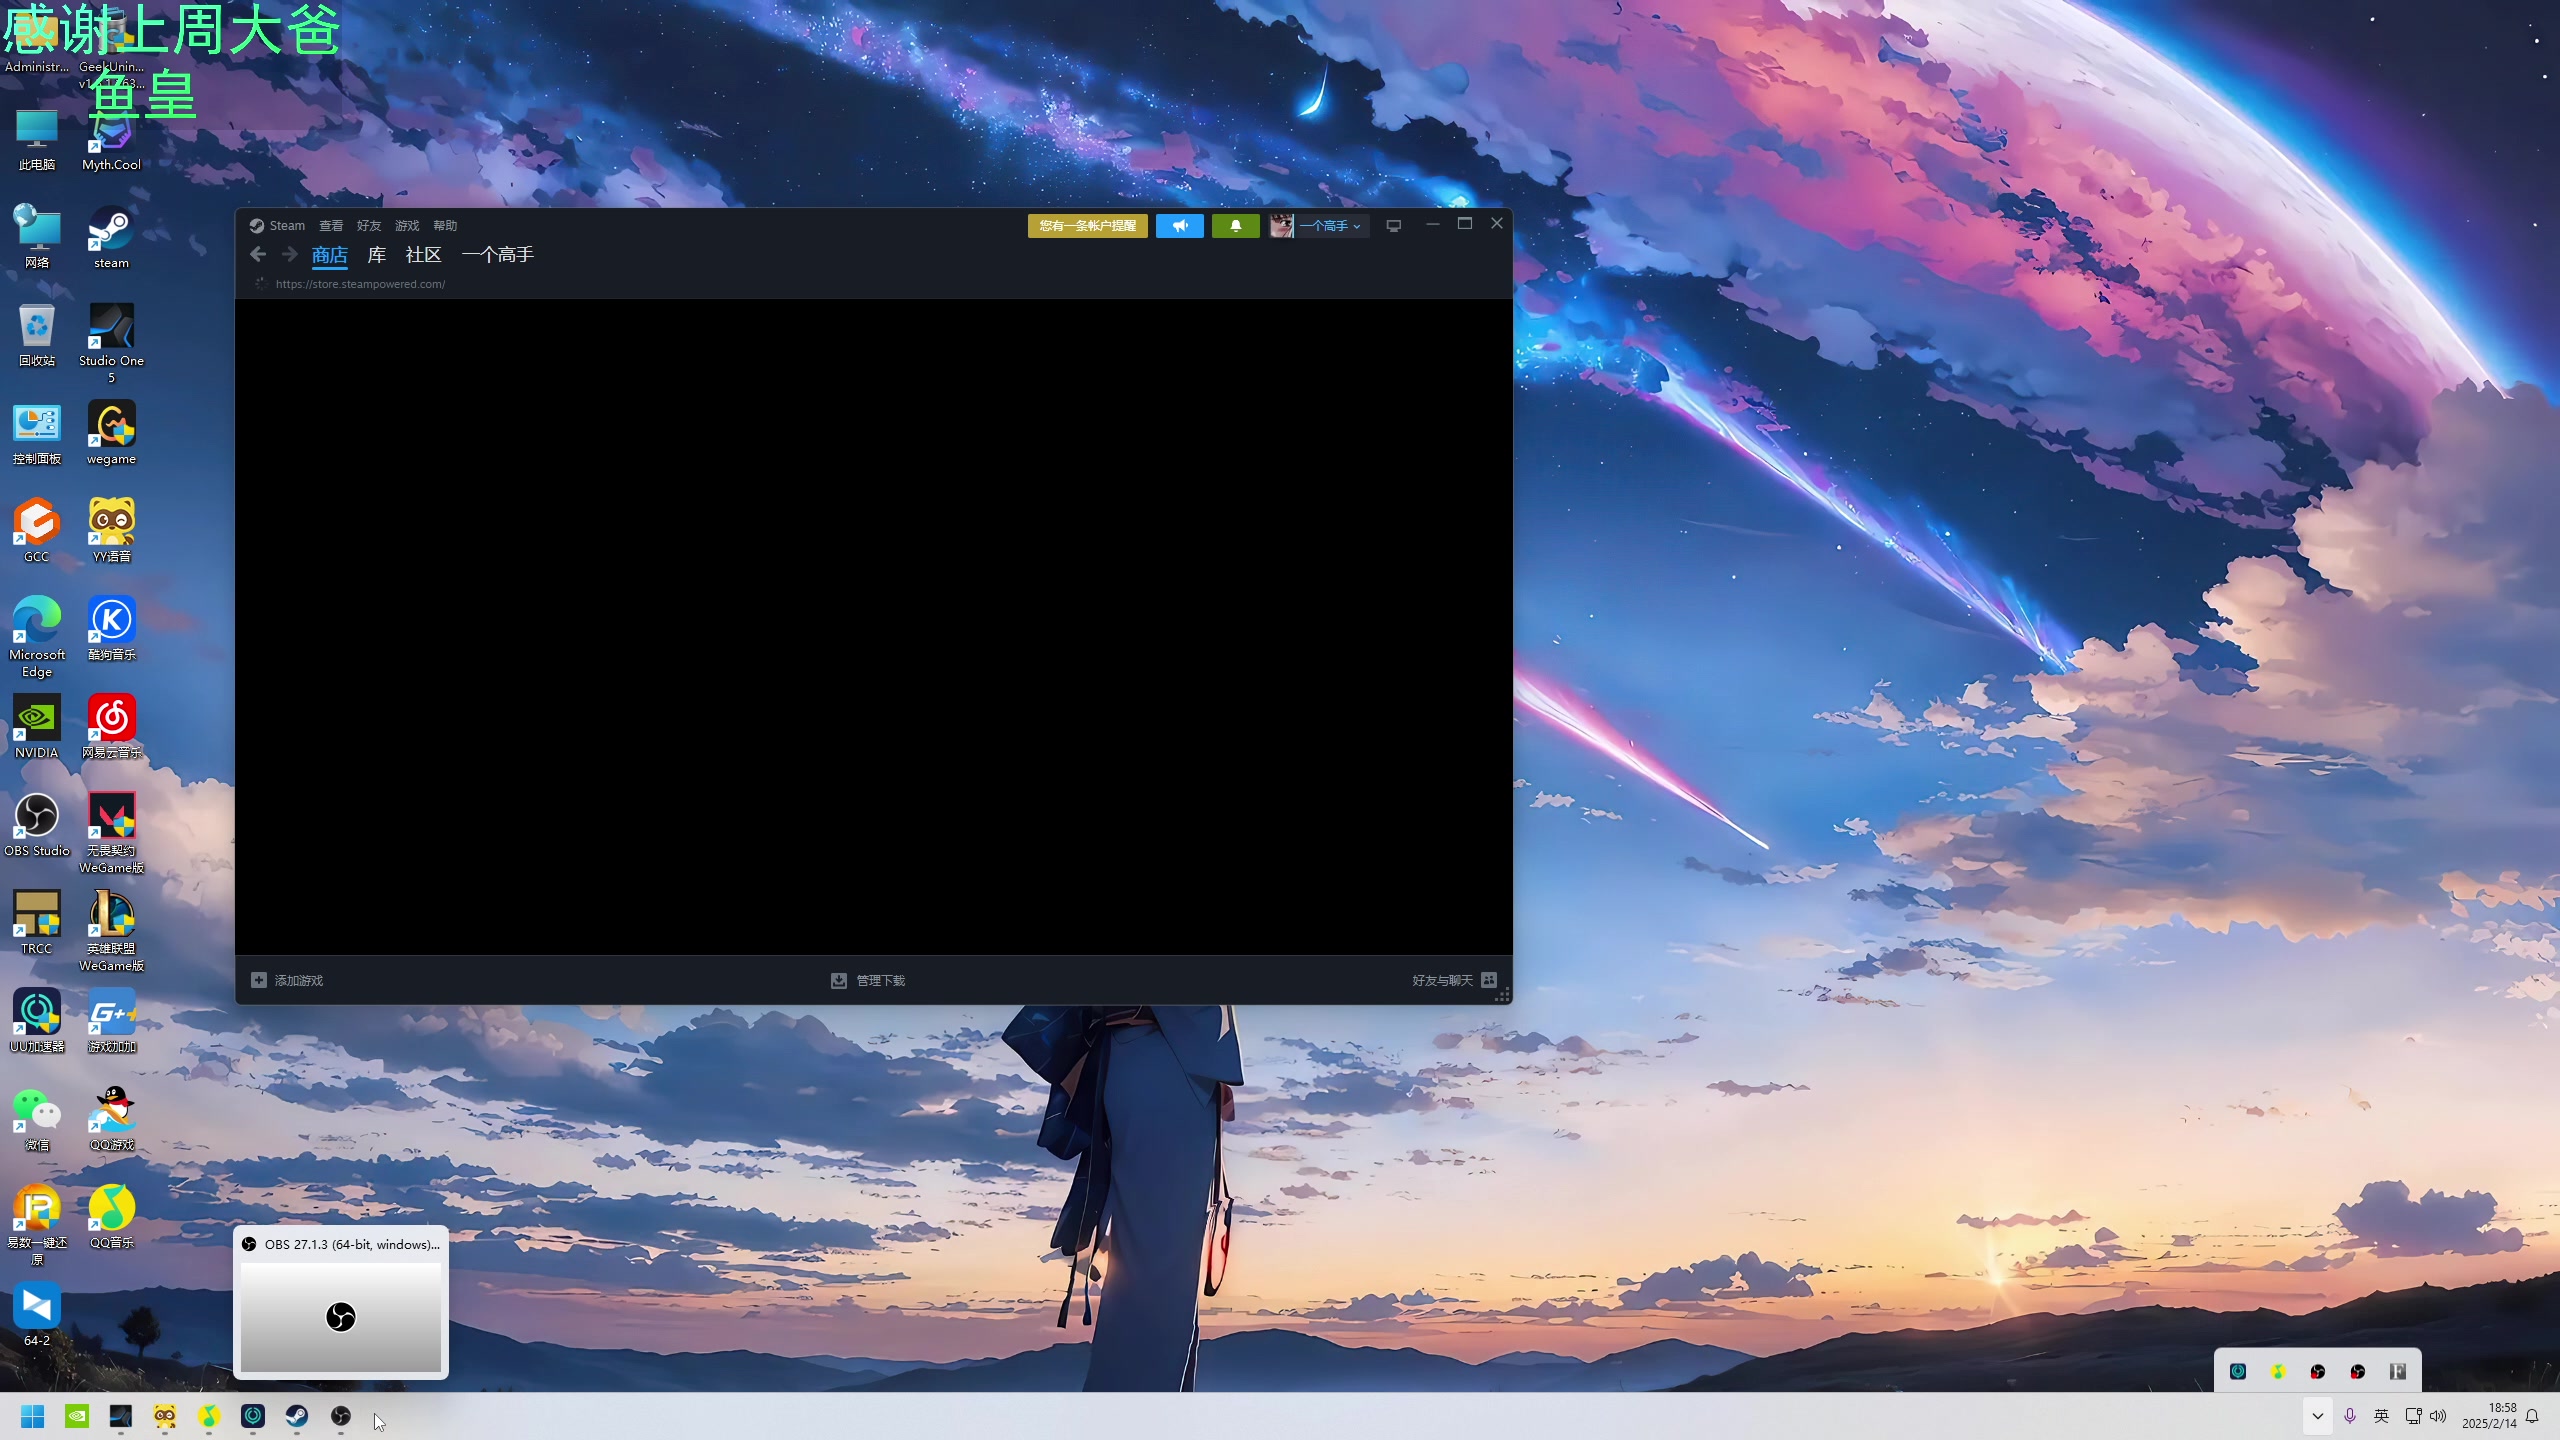Click the blue megaphone announcements button
The image size is (2560, 1440).
tap(1180, 226)
